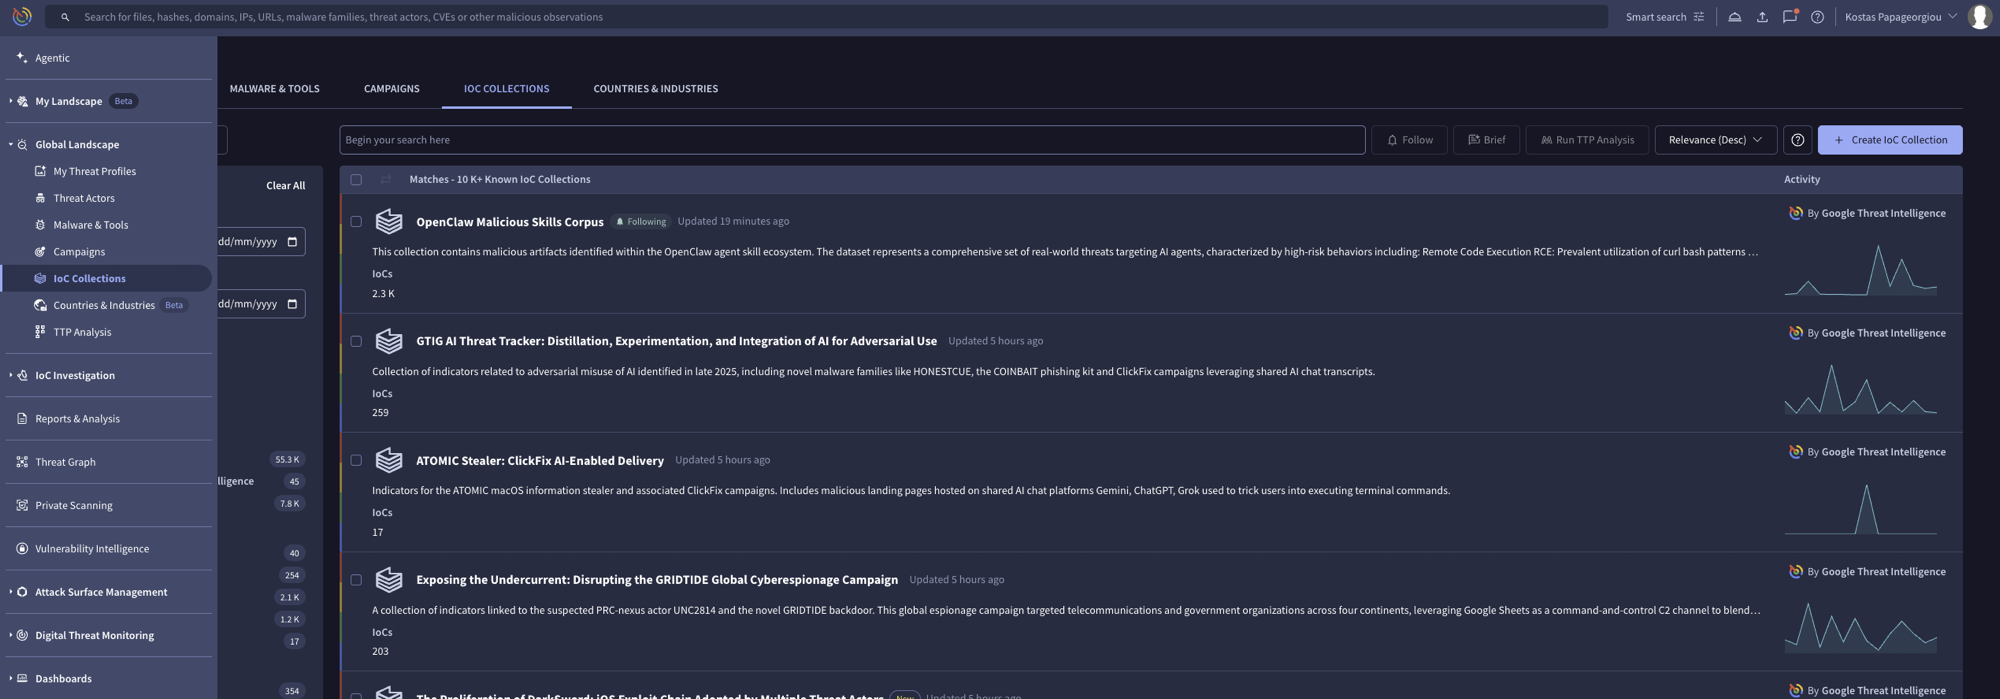The height and width of the screenshot is (699, 2000).
Task: Open ATOMIC Stealer: ClickFix AI-Enabled Delivery title
Action: tap(540, 461)
